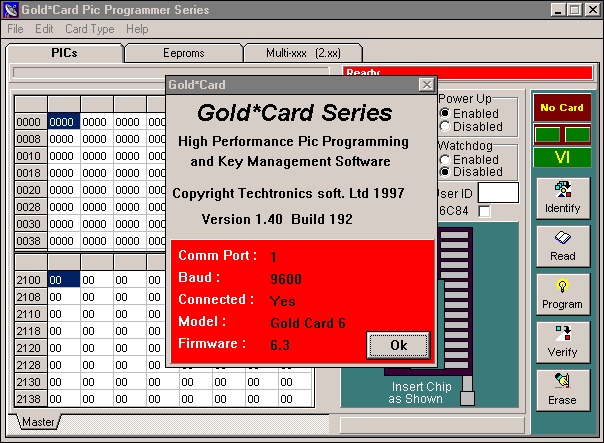Screen dimensions: 604x443
Task: Click last 00 cell in row 2138
Action: (295, 398)
